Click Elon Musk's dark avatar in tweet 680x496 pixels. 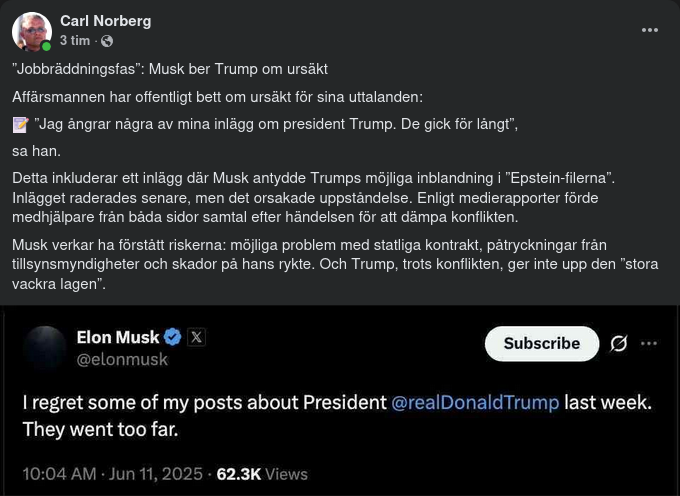[44, 347]
